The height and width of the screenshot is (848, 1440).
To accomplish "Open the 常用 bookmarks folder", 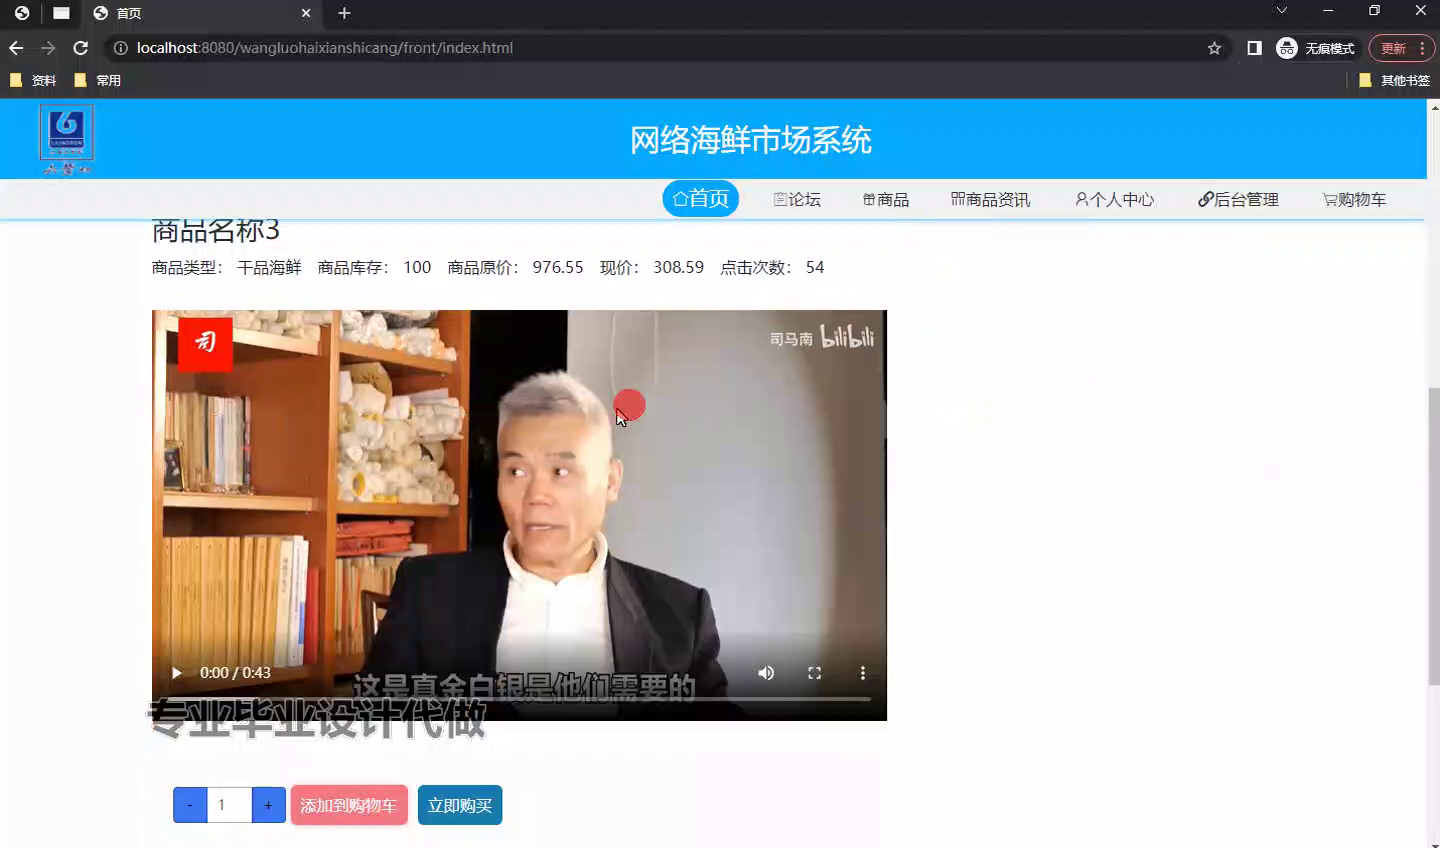I will click(x=98, y=80).
